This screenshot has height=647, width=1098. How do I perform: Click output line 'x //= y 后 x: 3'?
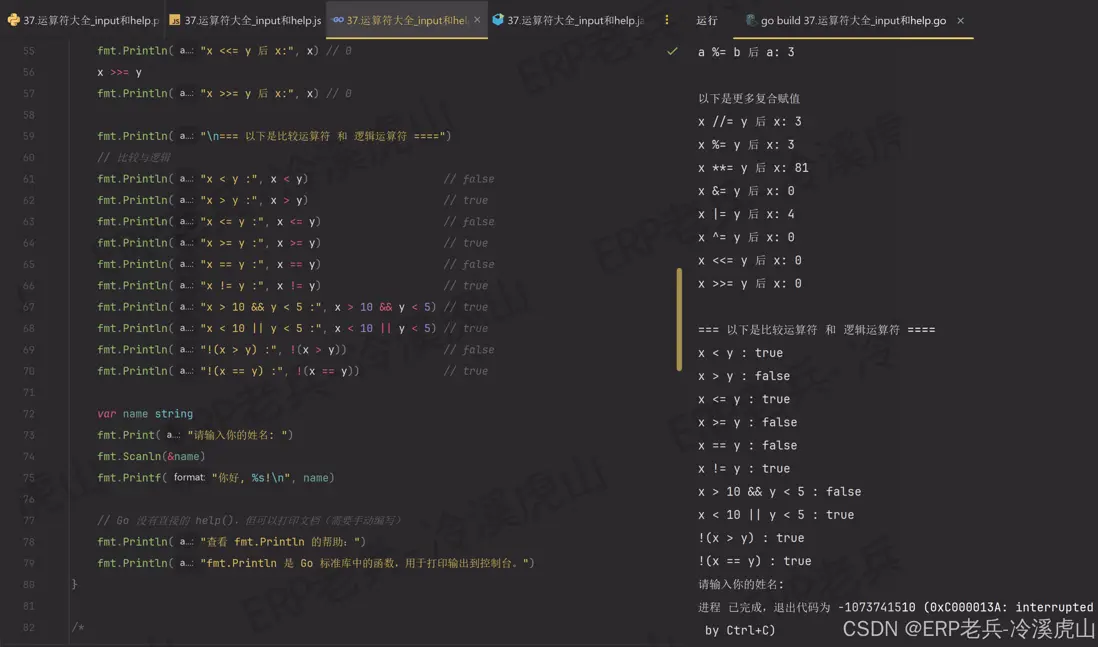[x=749, y=121]
